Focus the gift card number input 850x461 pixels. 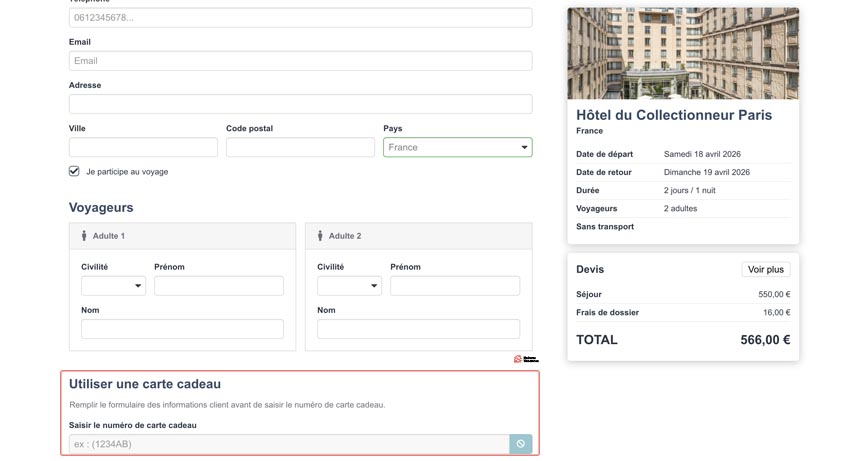[x=288, y=444]
